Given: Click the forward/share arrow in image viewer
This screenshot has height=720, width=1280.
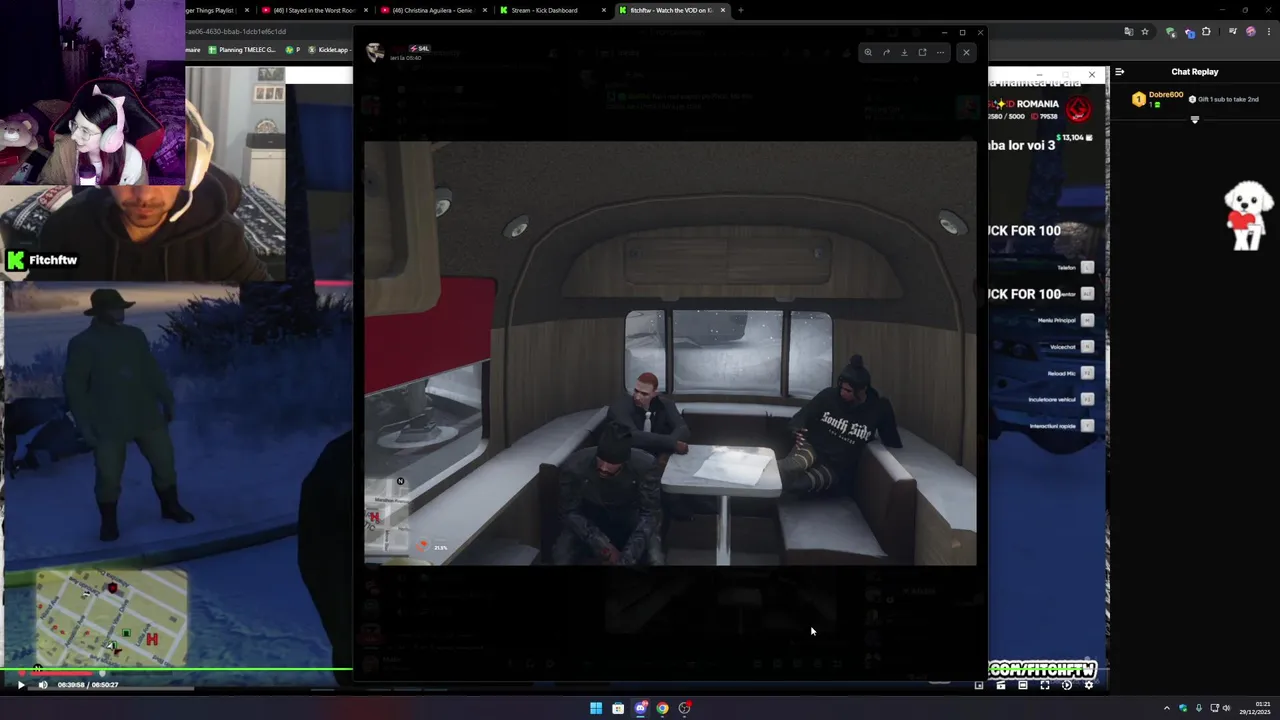Looking at the screenshot, I should 886,52.
